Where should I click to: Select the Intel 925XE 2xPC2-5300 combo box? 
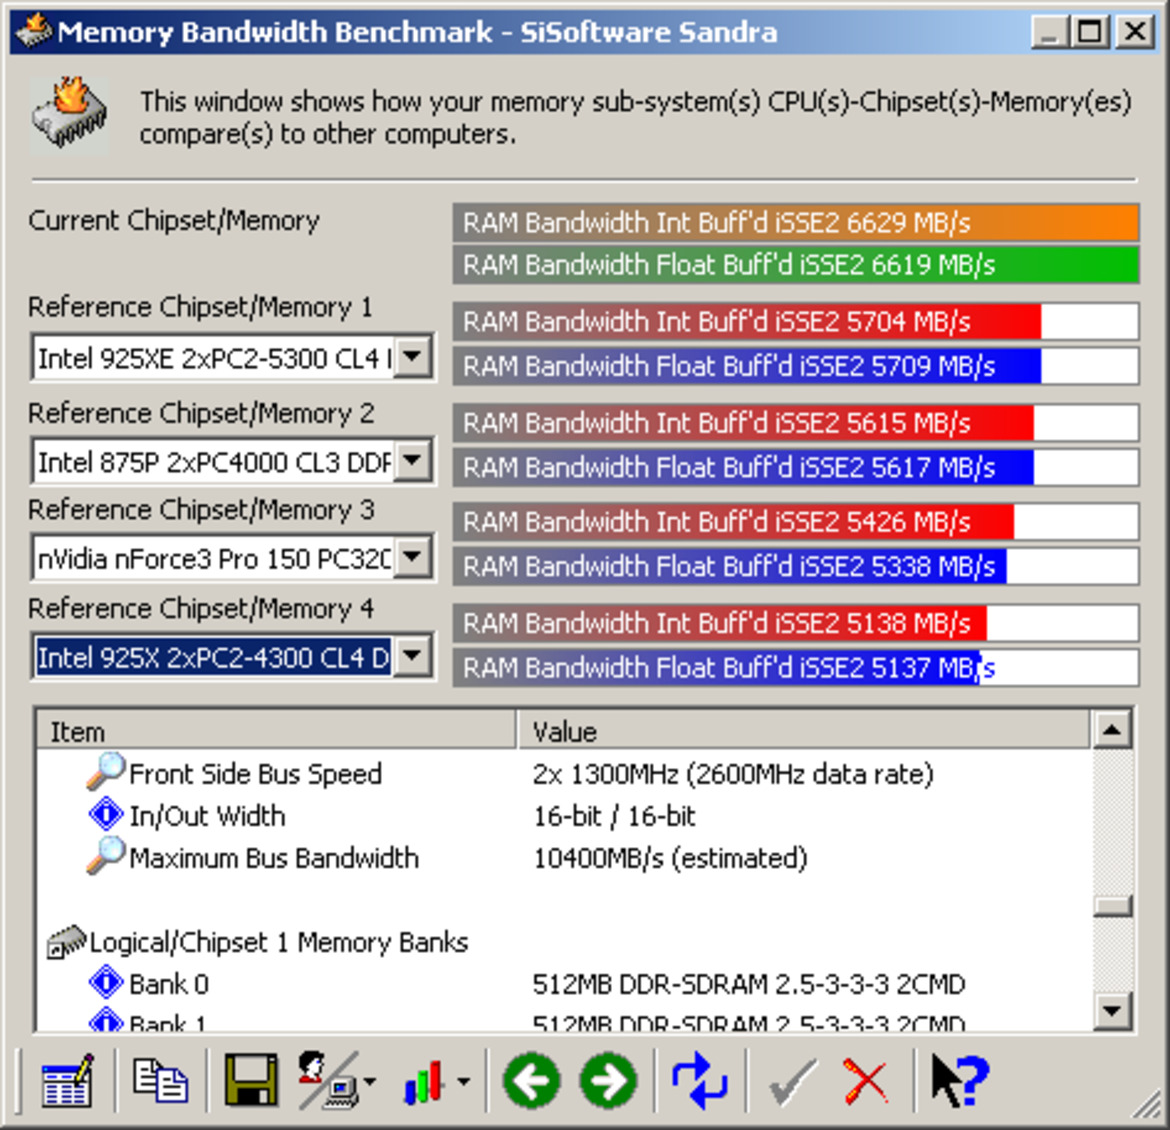click(x=232, y=358)
